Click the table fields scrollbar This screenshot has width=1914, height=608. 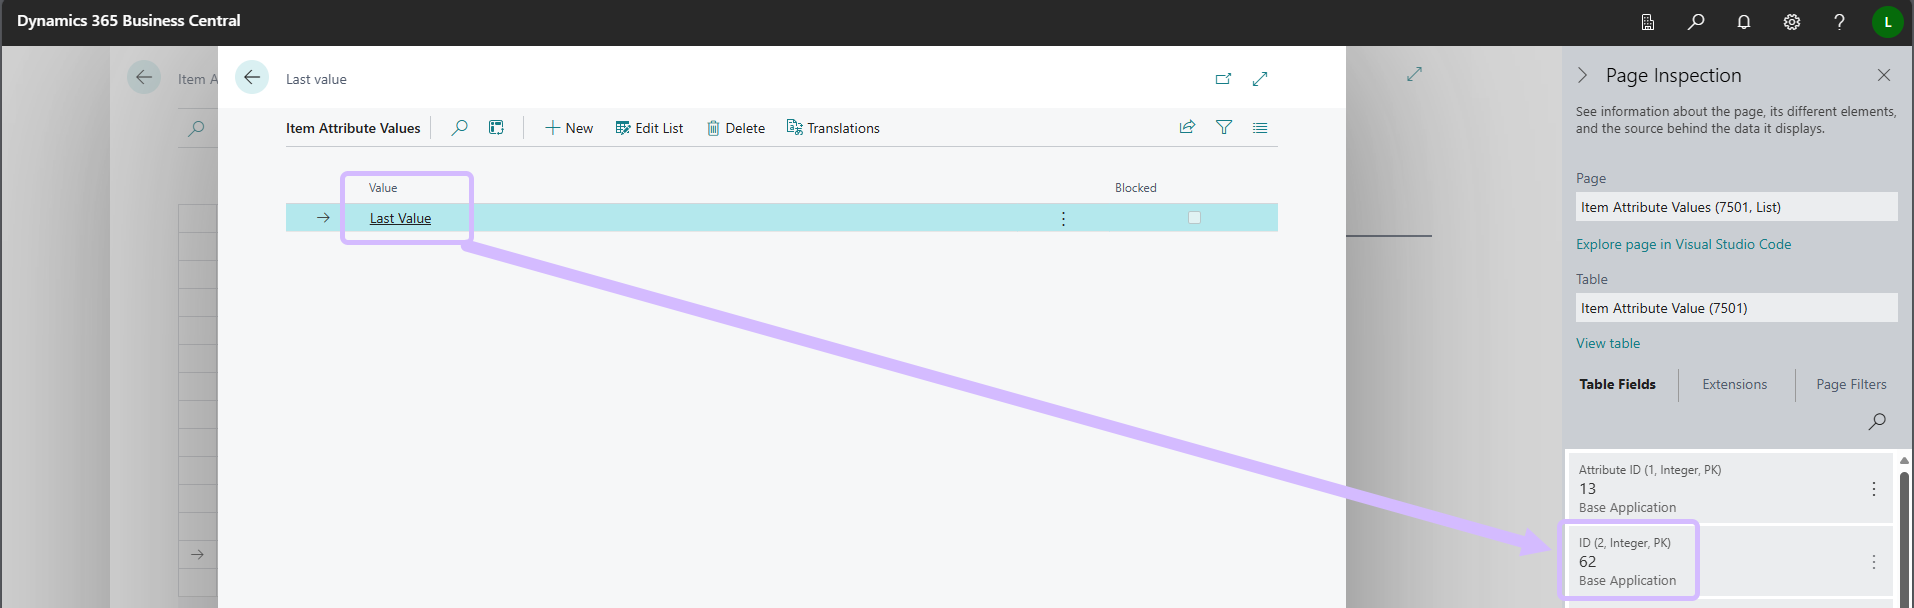click(1904, 530)
